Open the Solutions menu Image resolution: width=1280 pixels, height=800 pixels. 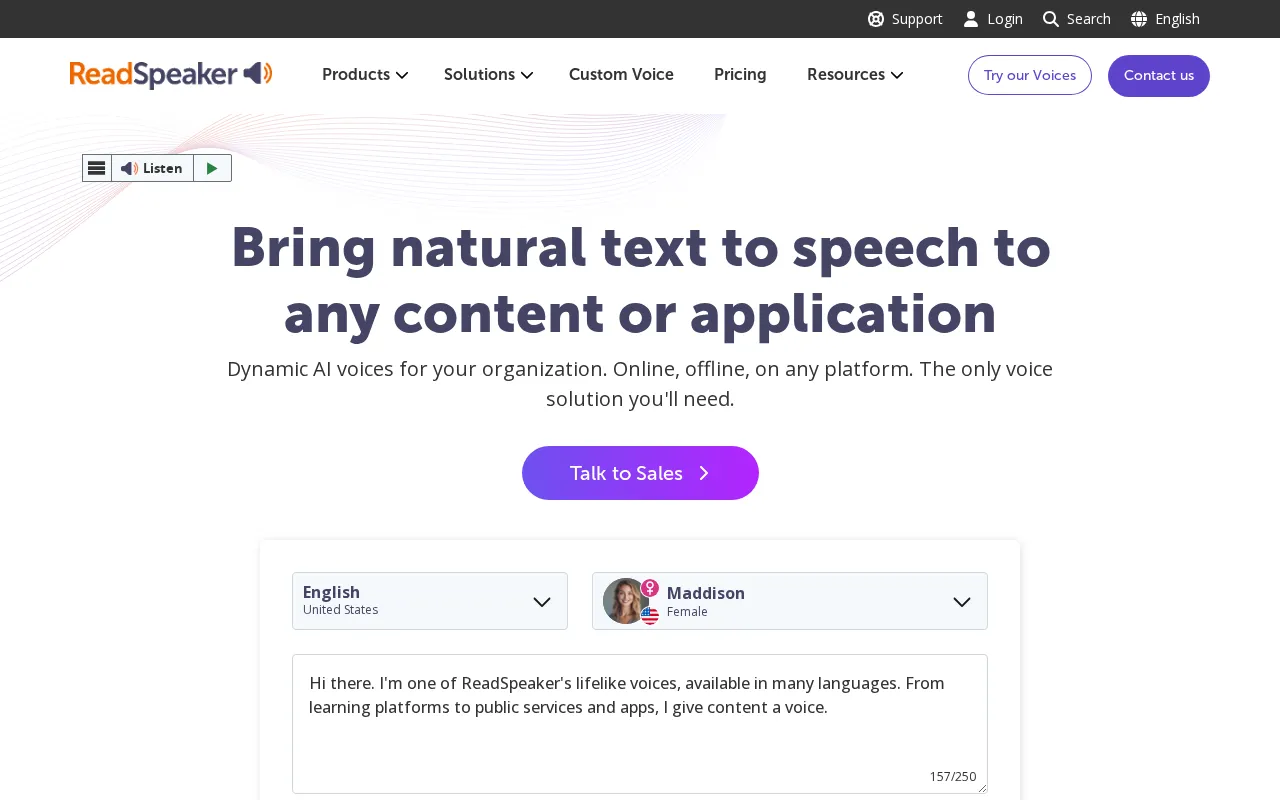pyautogui.click(x=489, y=75)
